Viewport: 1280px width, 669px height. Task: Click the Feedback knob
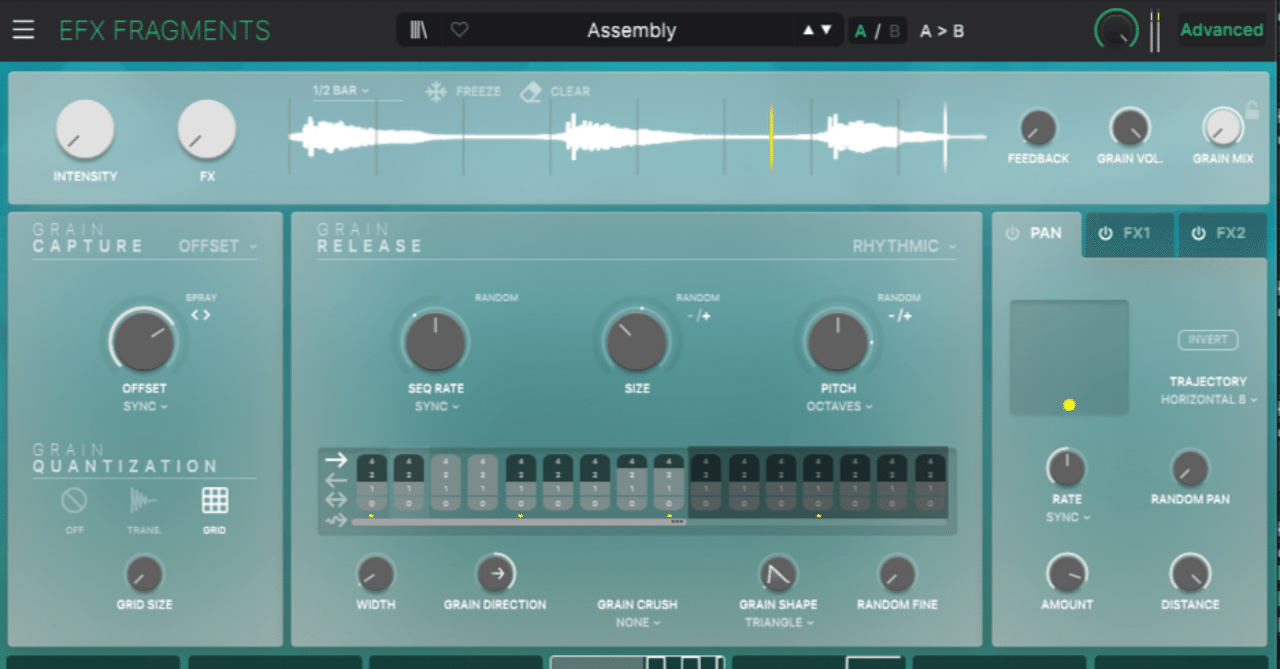pyautogui.click(x=1038, y=128)
